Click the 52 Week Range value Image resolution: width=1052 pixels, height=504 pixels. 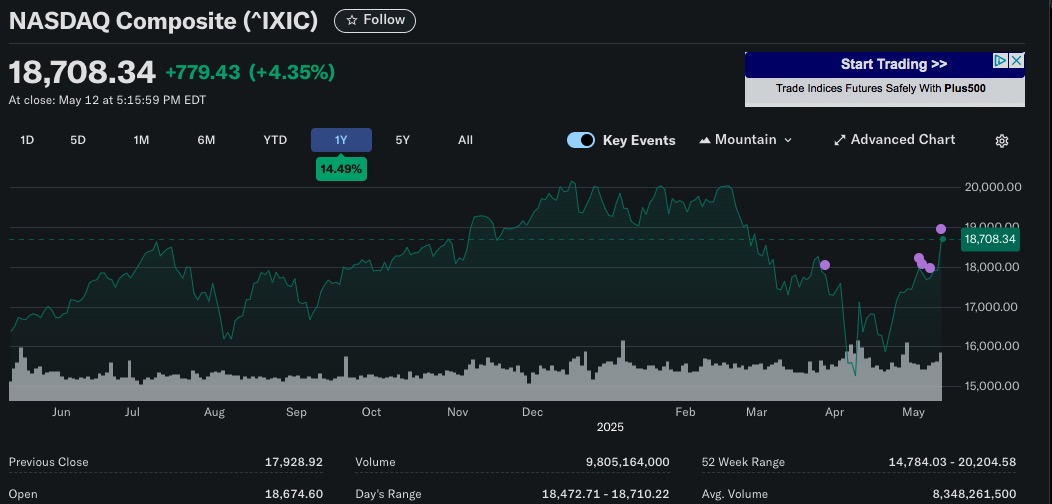pyautogui.click(x=952, y=462)
